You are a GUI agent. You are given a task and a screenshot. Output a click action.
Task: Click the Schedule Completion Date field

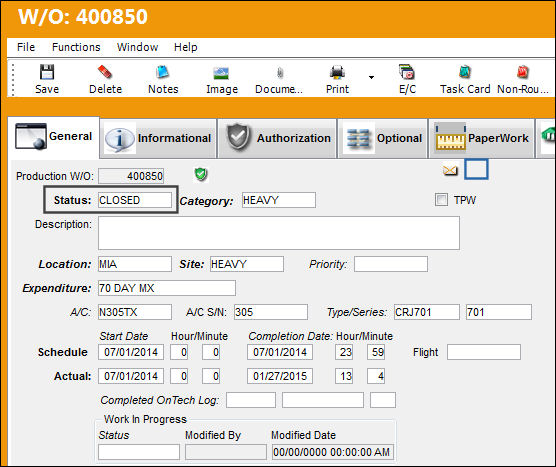click(280, 352)
